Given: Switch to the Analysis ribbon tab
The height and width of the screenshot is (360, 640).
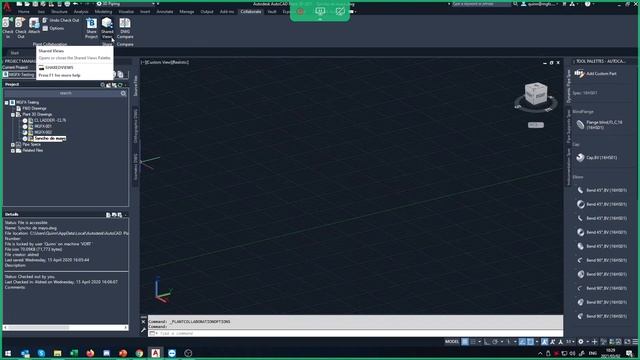Looking at the screenshot, I should 81,12.
